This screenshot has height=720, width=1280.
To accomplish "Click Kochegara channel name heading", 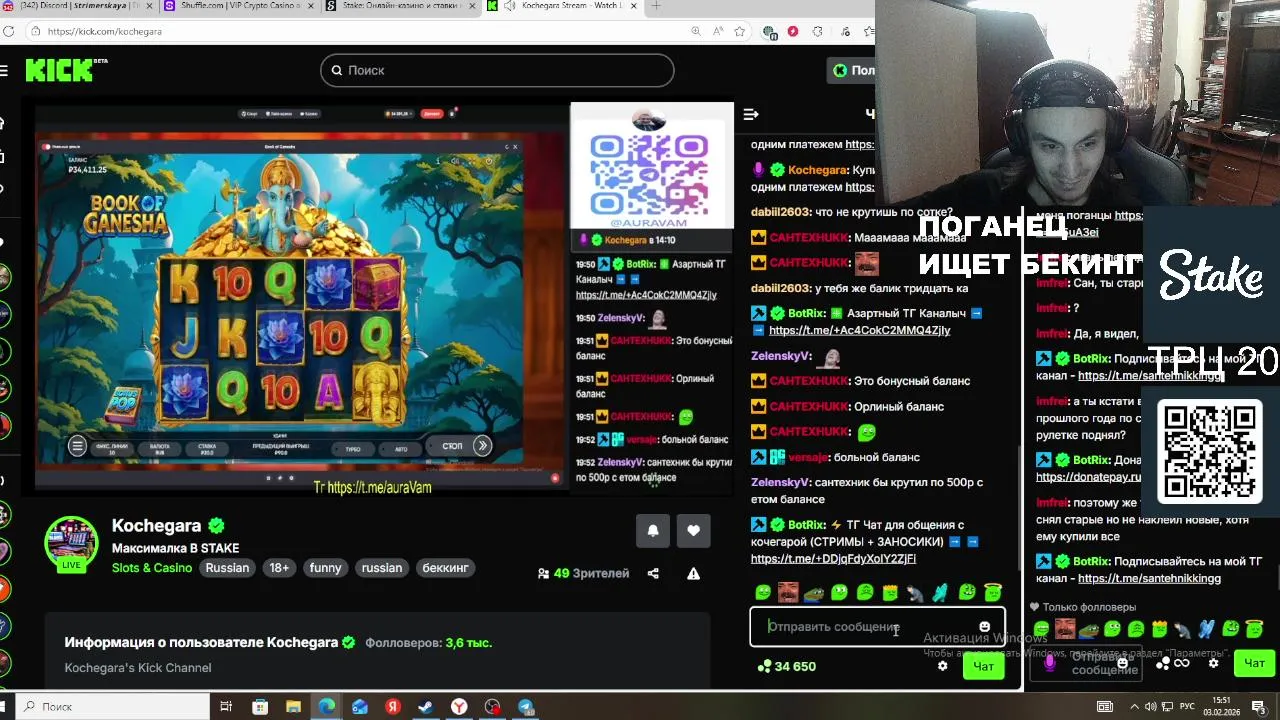I will [x=156, y=526].
